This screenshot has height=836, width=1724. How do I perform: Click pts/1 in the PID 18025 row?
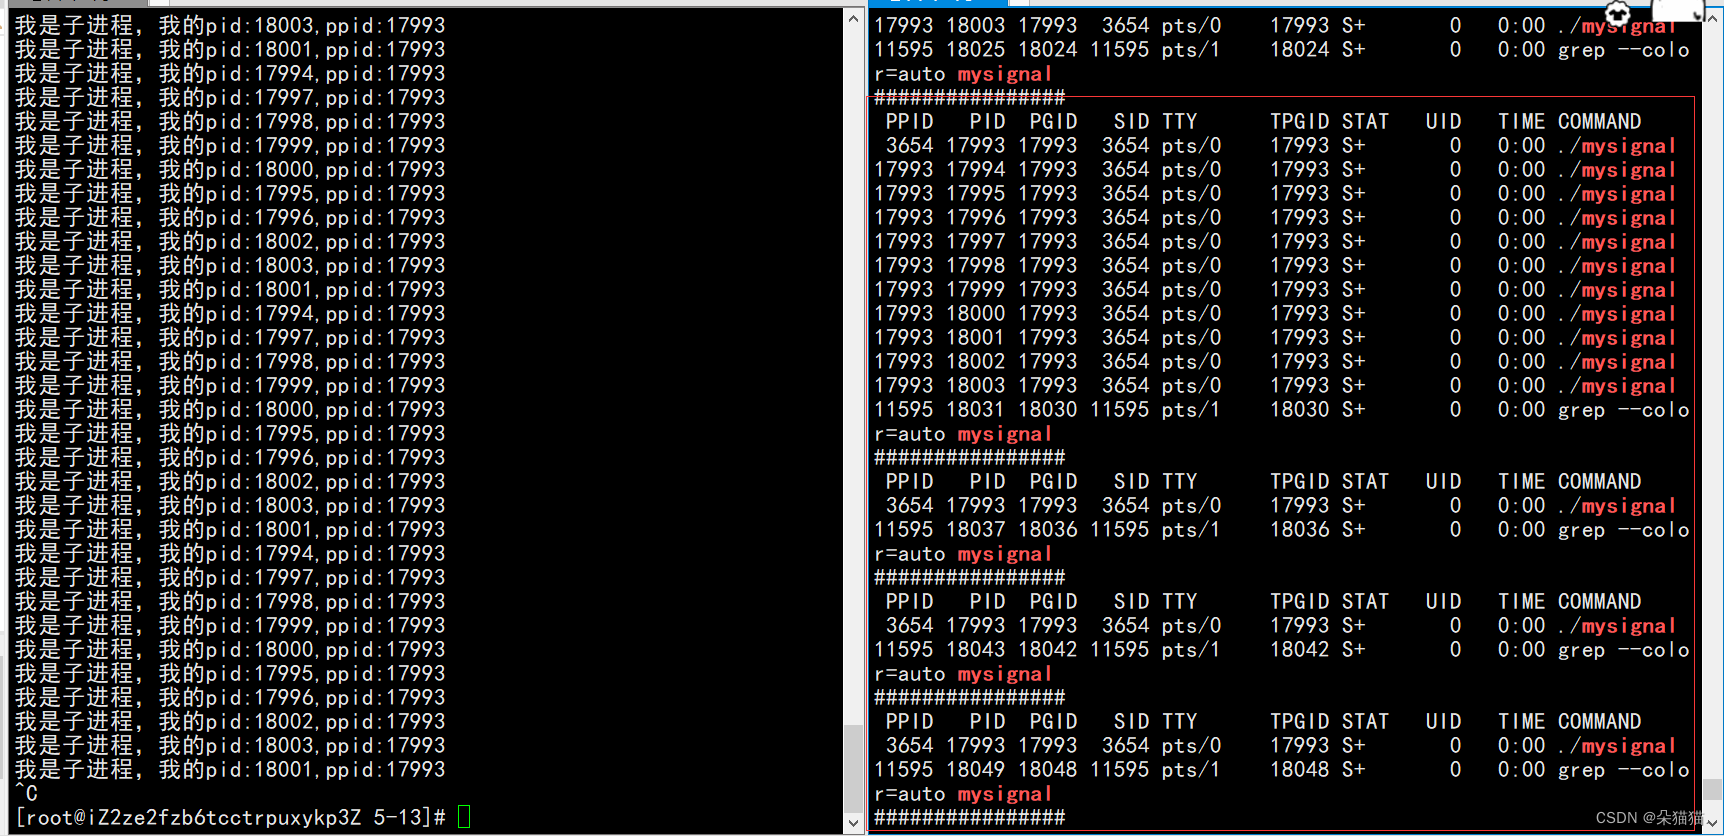(1191, 49)
